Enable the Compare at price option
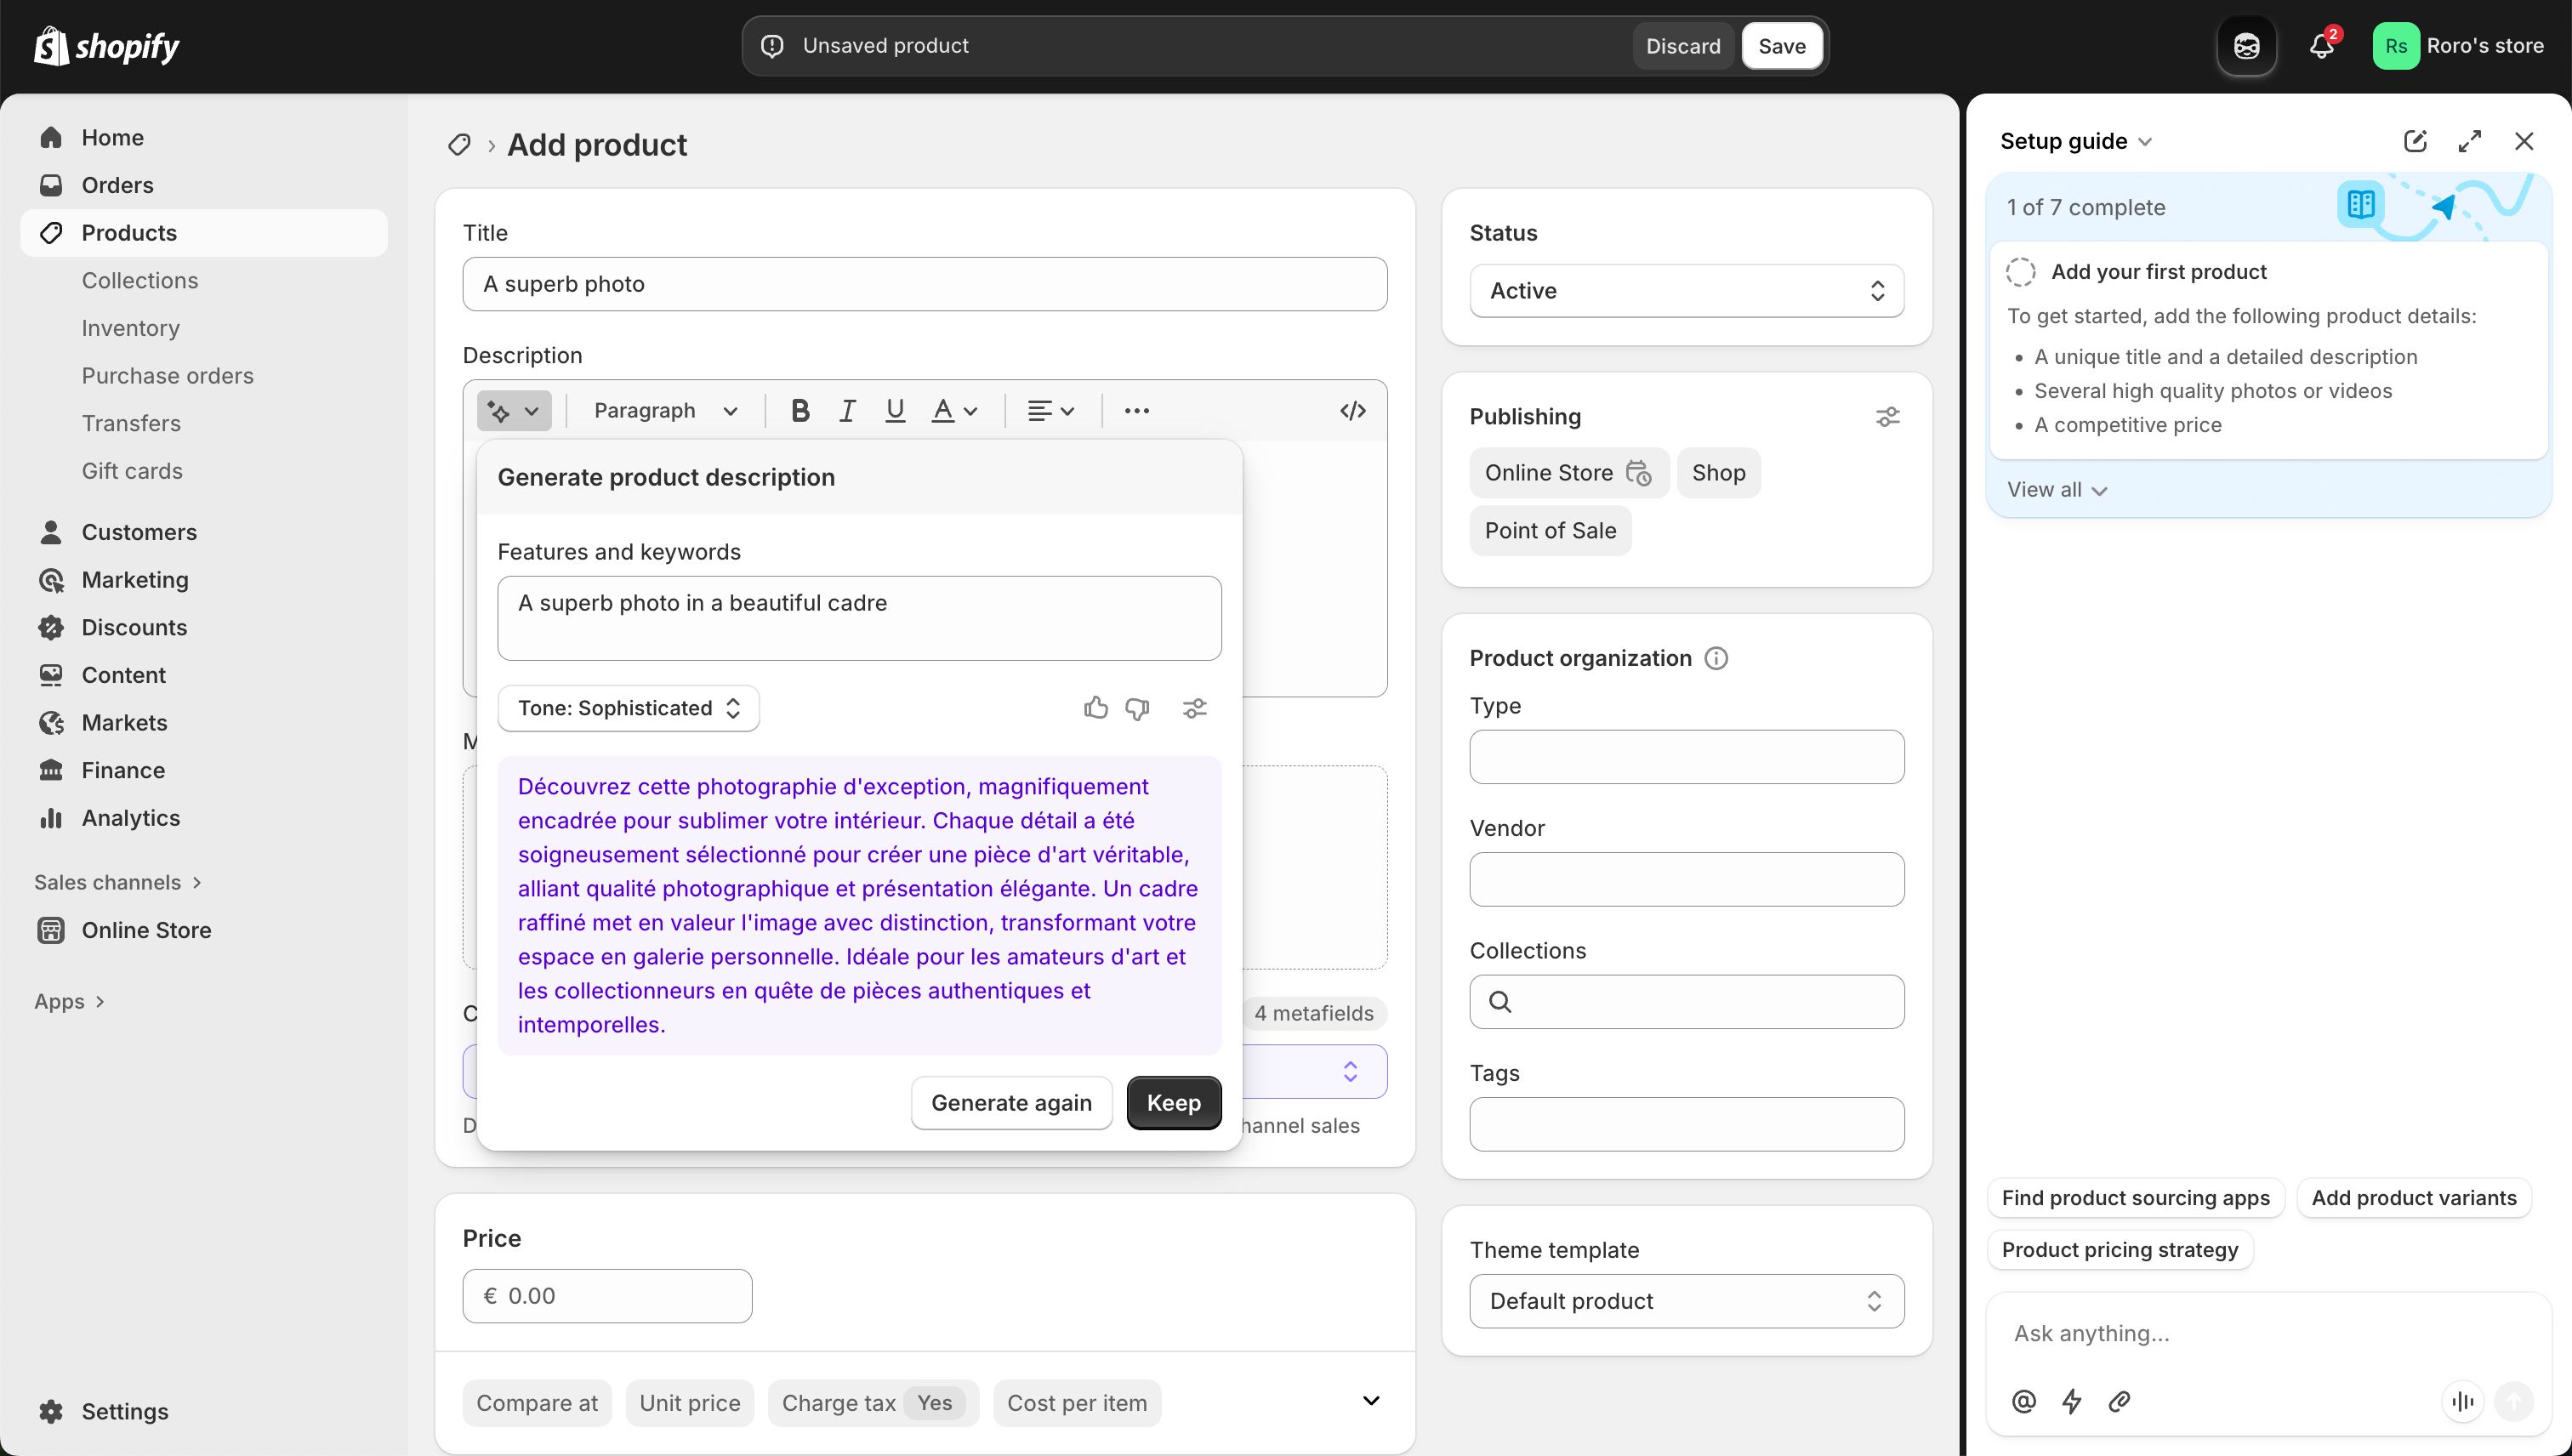 536,1402
